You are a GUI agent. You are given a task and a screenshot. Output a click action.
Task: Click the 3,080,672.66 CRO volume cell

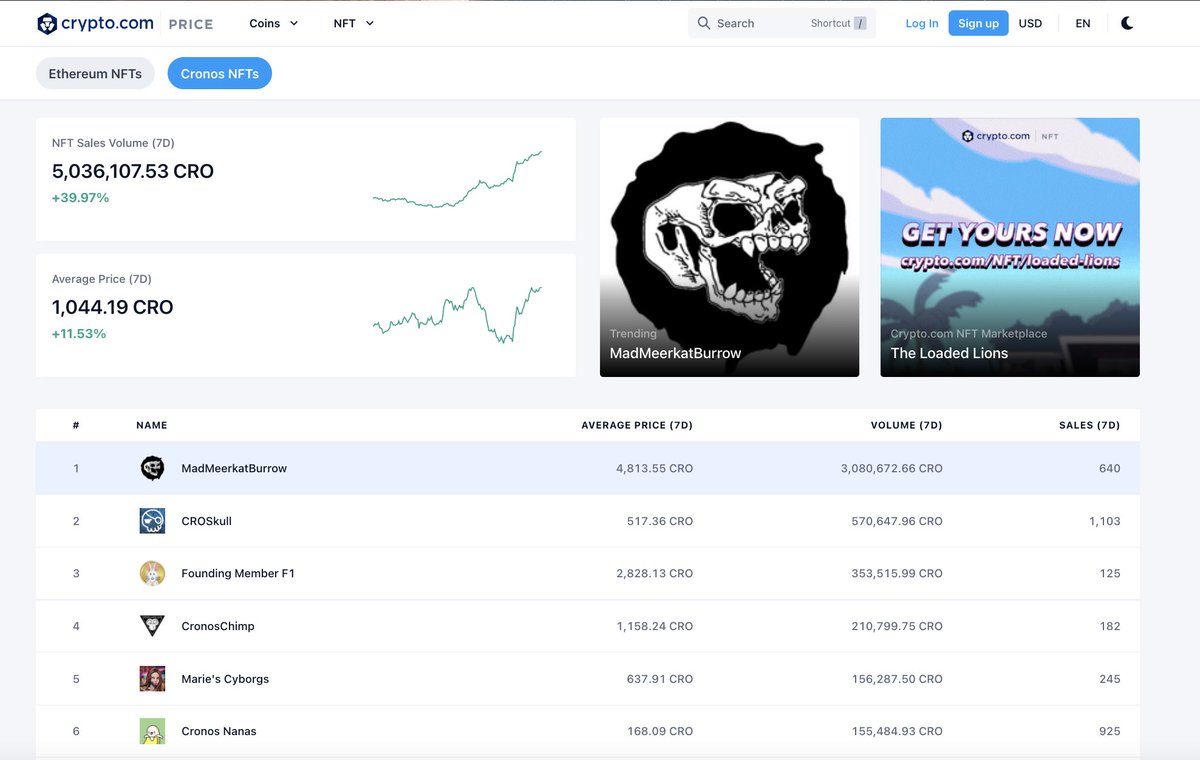(x=892, y=468)
